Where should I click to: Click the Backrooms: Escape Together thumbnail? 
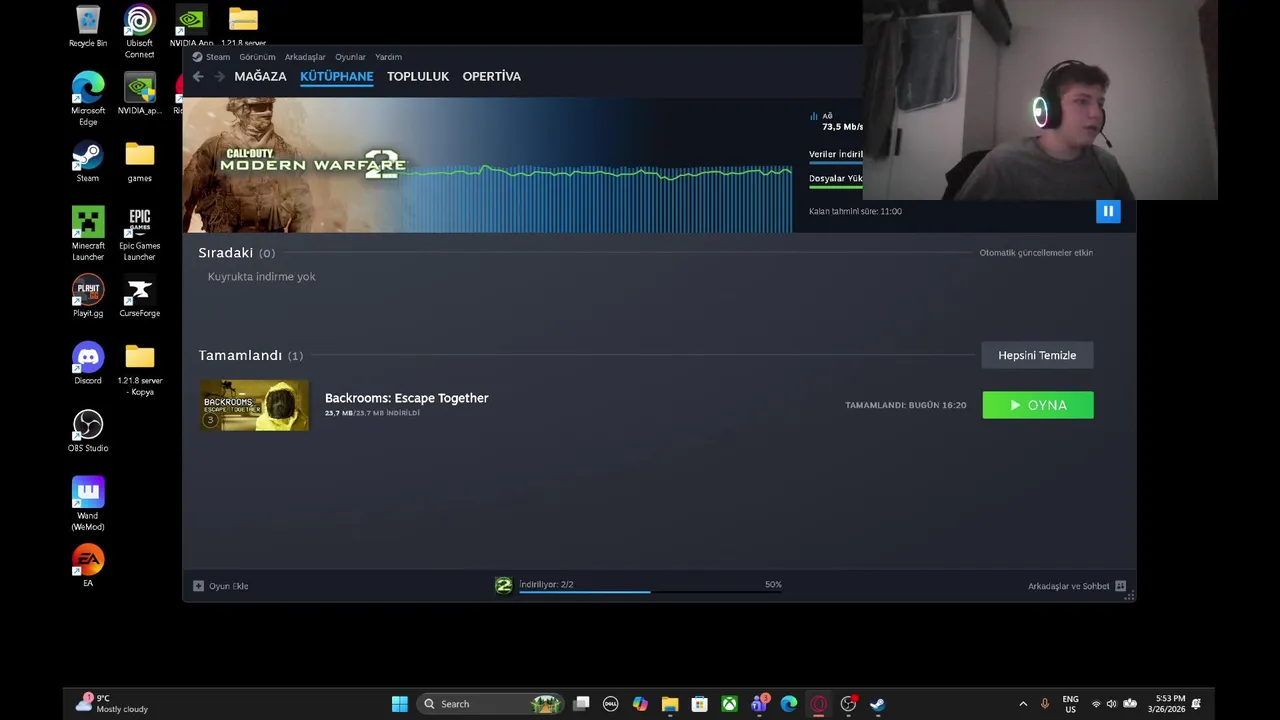254,405
